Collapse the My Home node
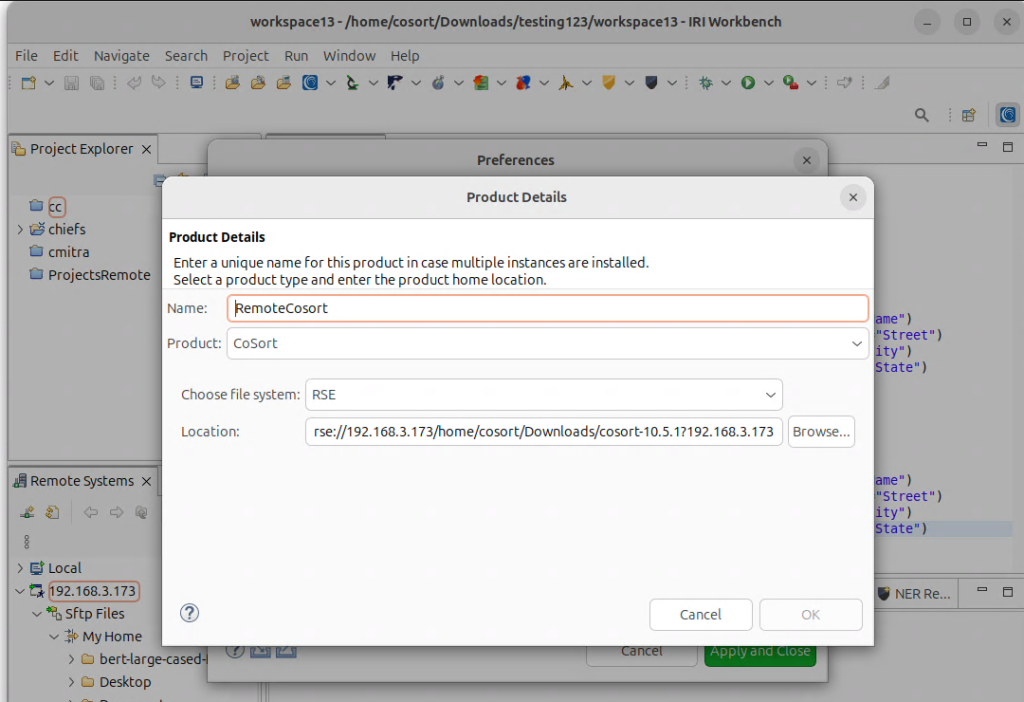 click(x=54, y=637)
